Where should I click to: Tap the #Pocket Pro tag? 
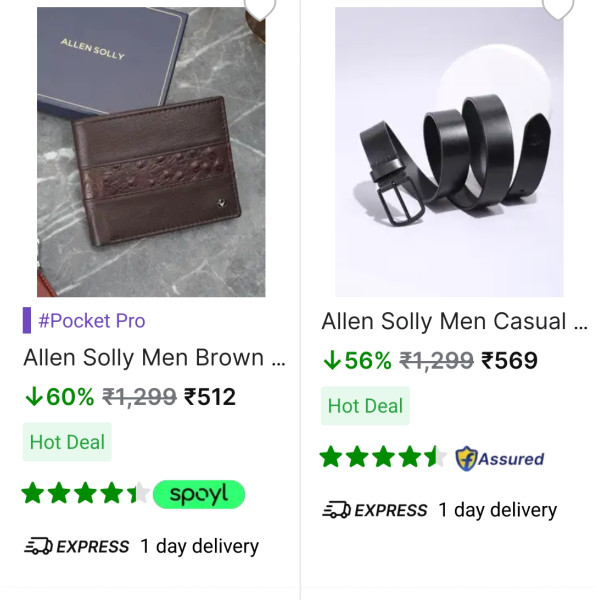[x=91, y=321]
